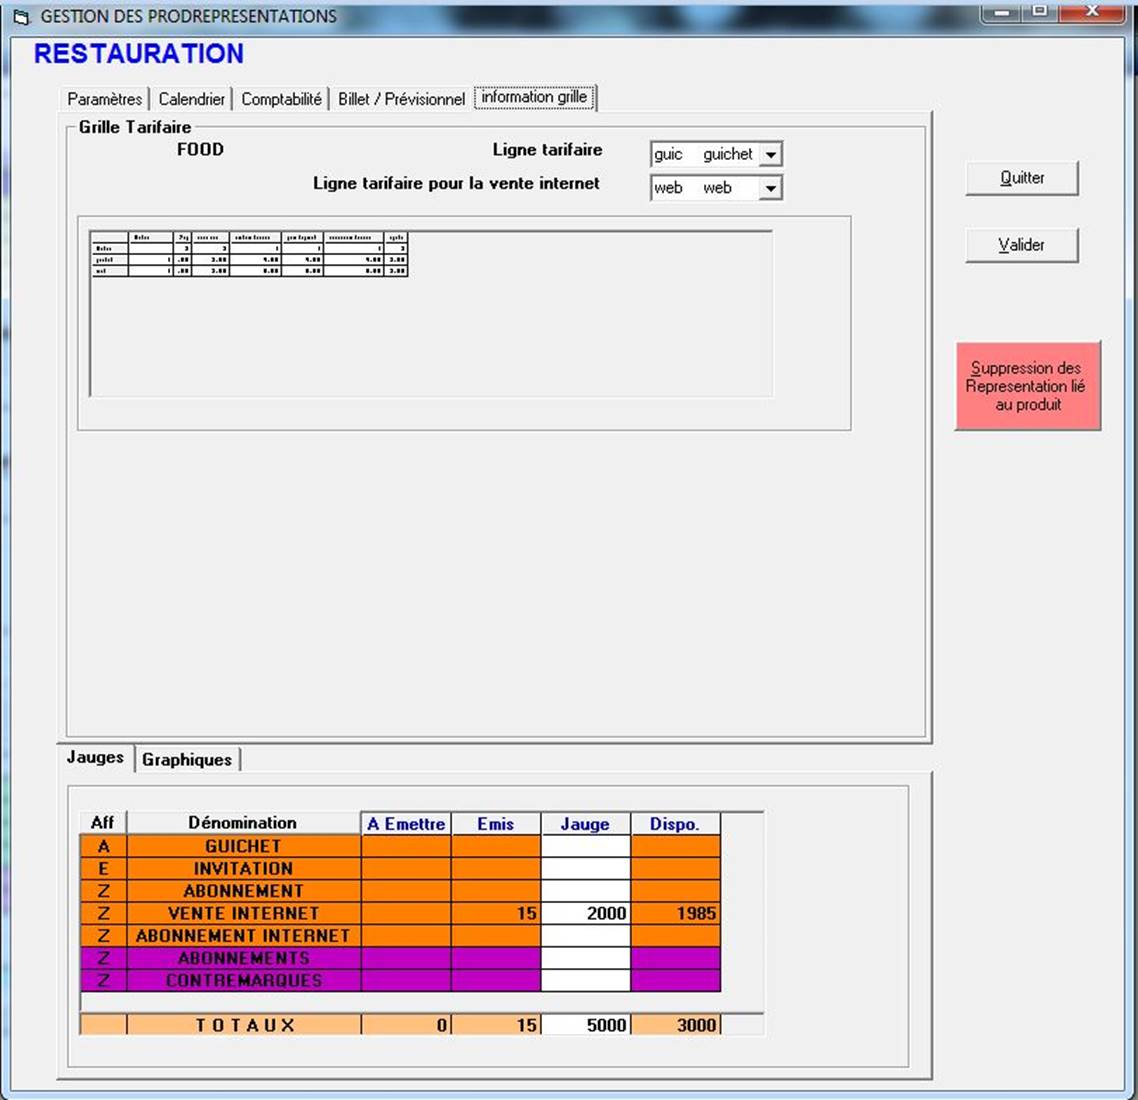Select the ABONNEMENT INTERNET row denomination

click(243, 936)
